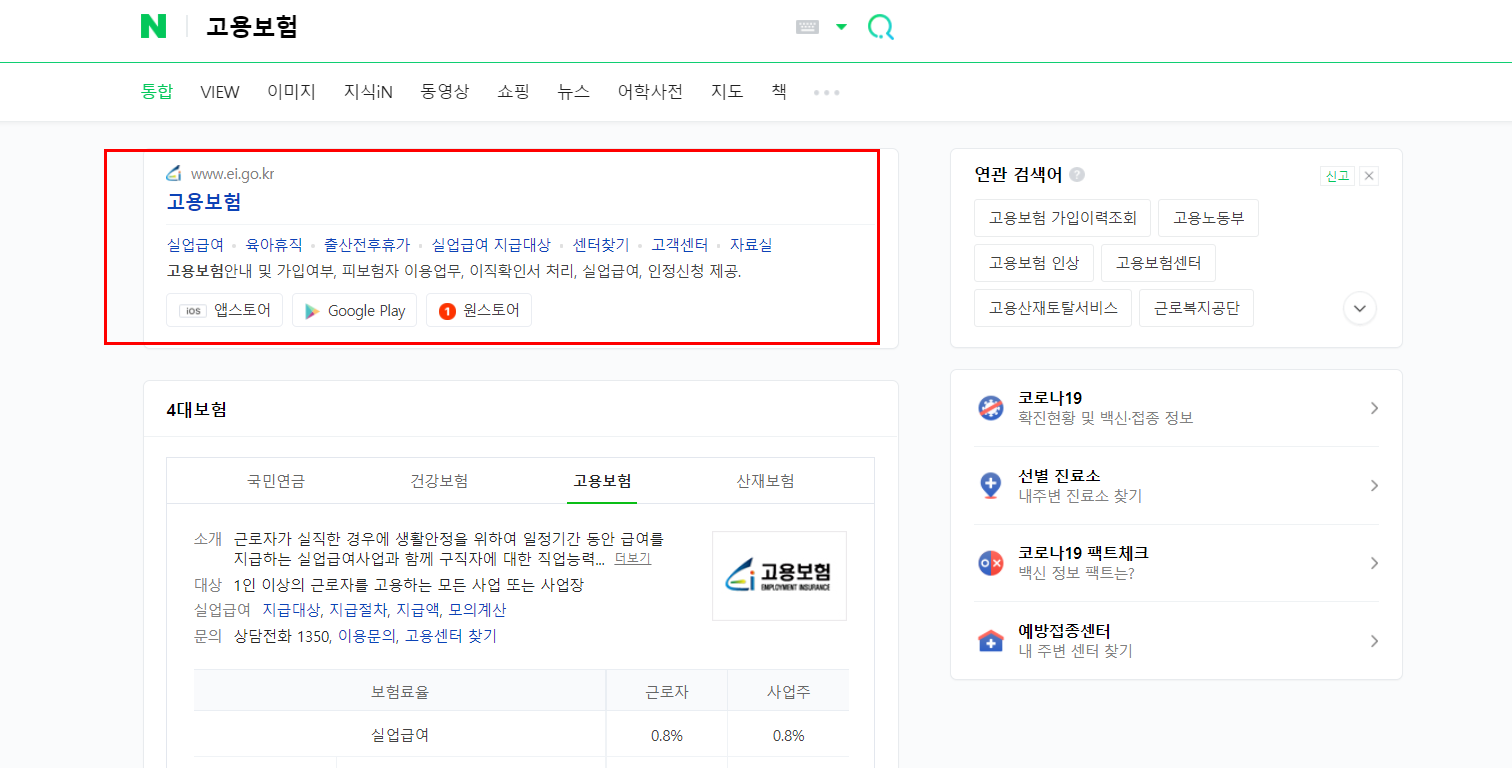Select the 통합 tab

pyautogui.click(x=157, y=92)
